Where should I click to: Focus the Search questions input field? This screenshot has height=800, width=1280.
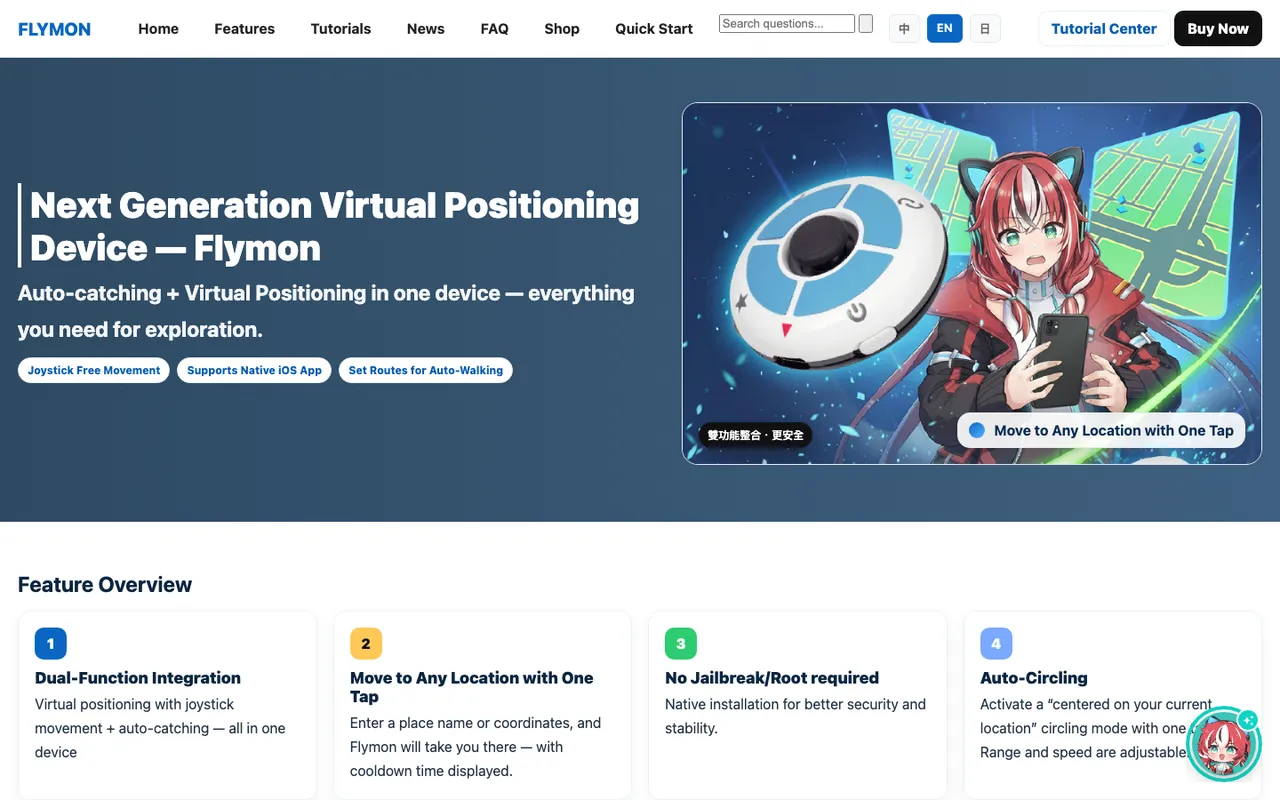(x=787, y=23)
